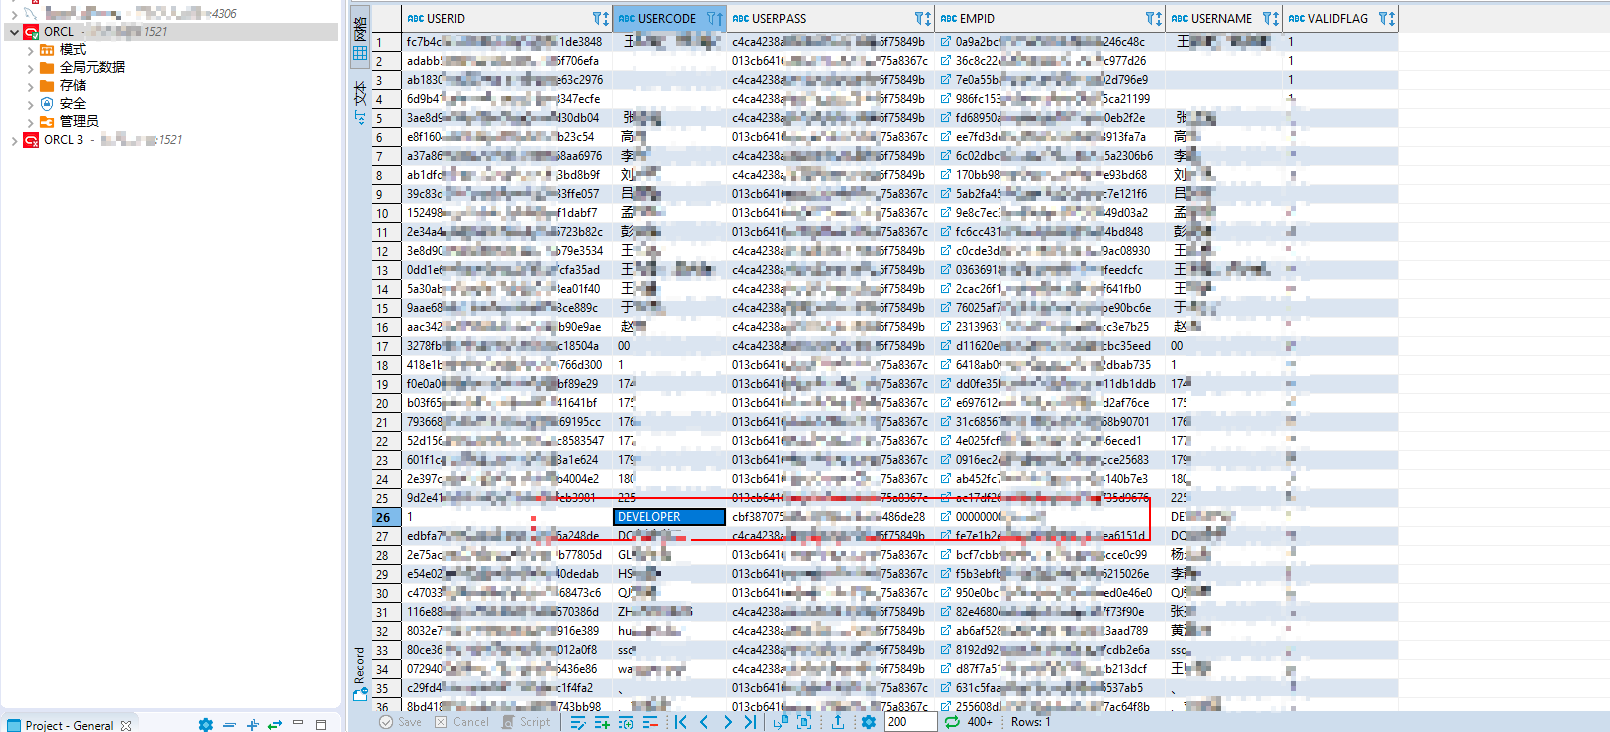
Task: Sort by the USERNAME column header
Action: pyautogui.click(x=1220, y=19)
